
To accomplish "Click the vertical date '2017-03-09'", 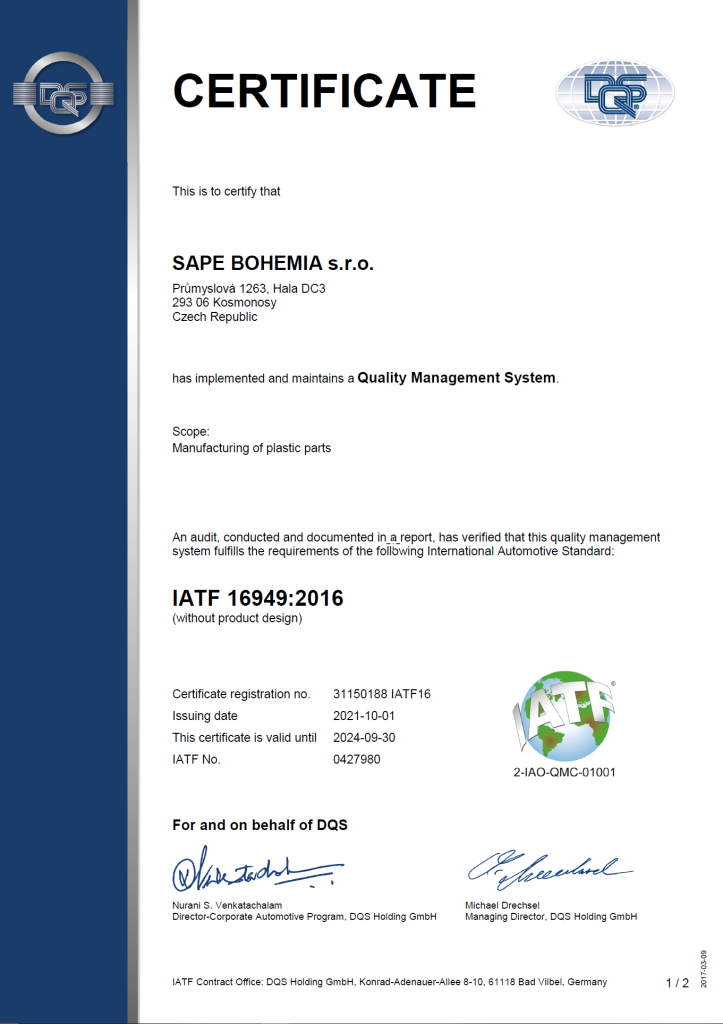I will click(x=703, y=969).
